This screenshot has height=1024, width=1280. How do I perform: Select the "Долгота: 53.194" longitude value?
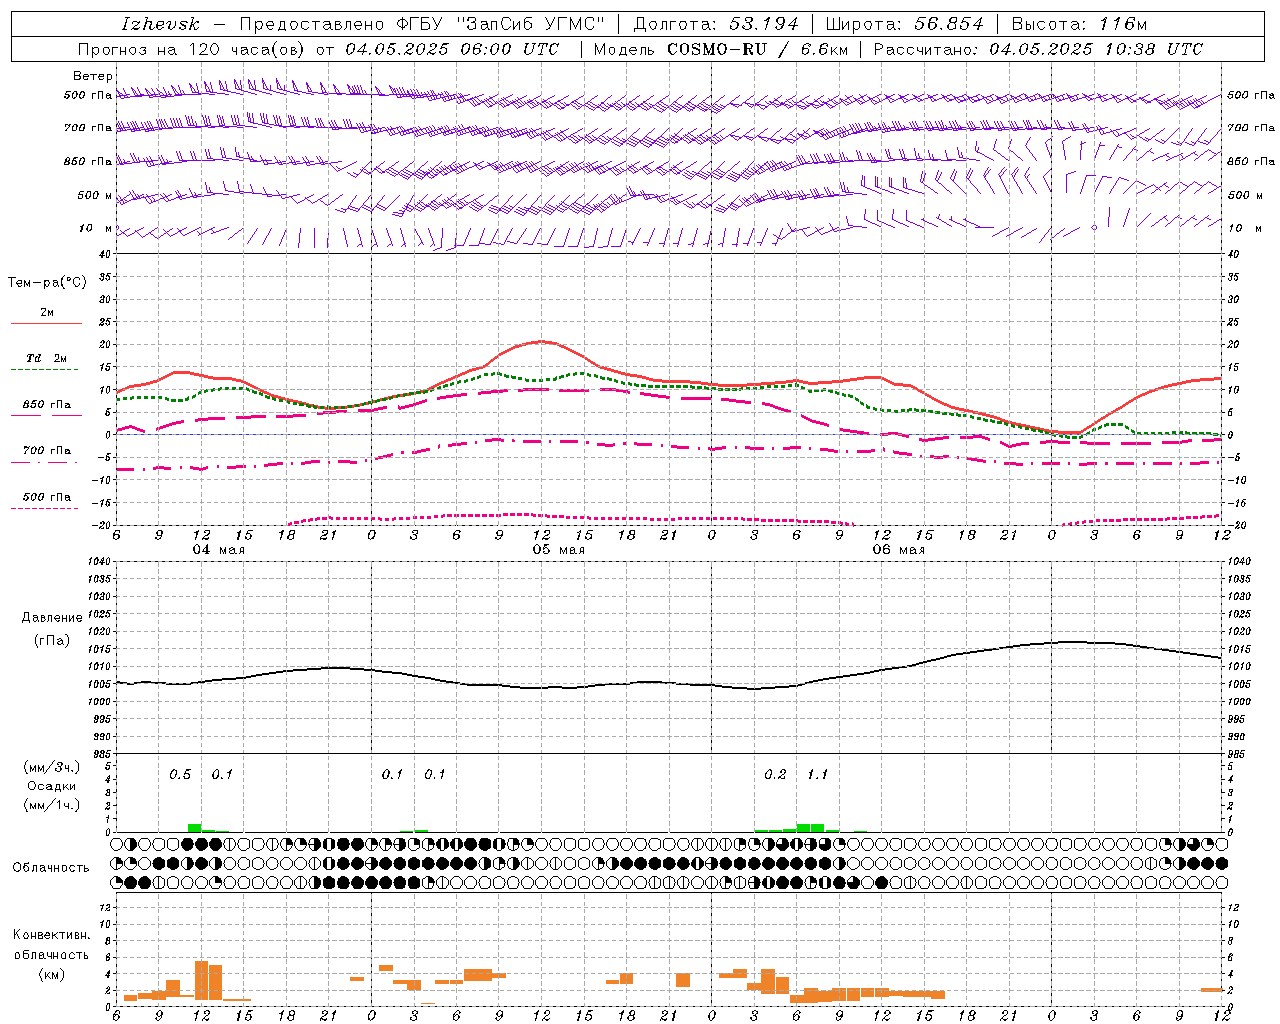pyautogui.click(x=716, y=24)
